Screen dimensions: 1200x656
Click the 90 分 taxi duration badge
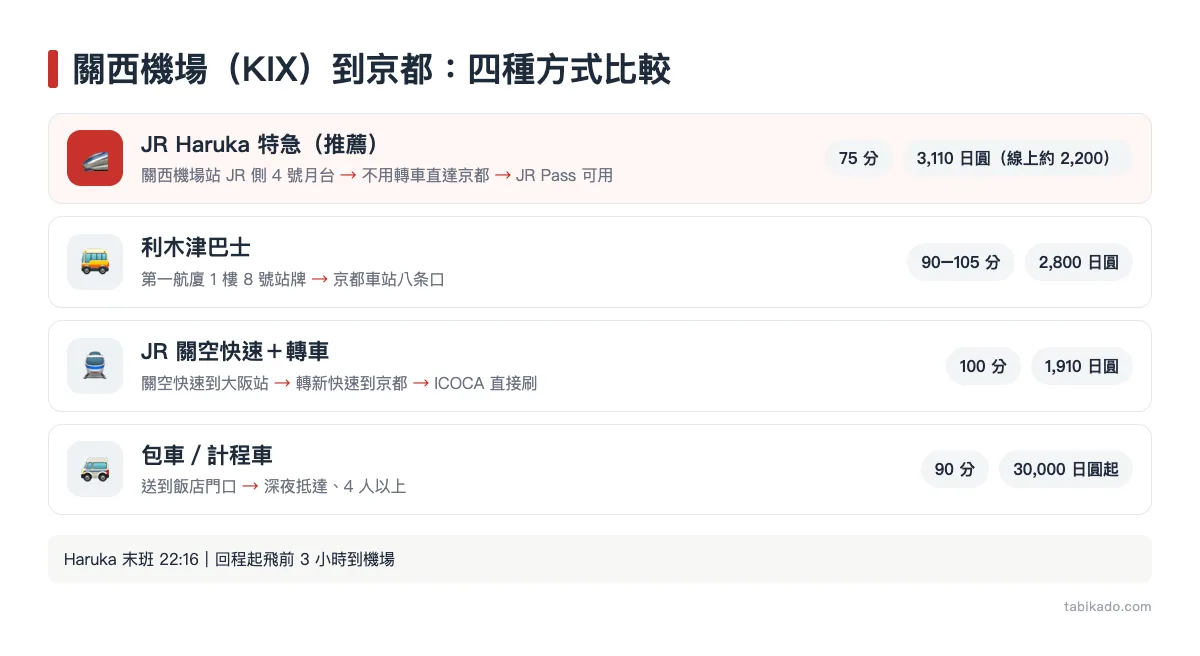955,469
